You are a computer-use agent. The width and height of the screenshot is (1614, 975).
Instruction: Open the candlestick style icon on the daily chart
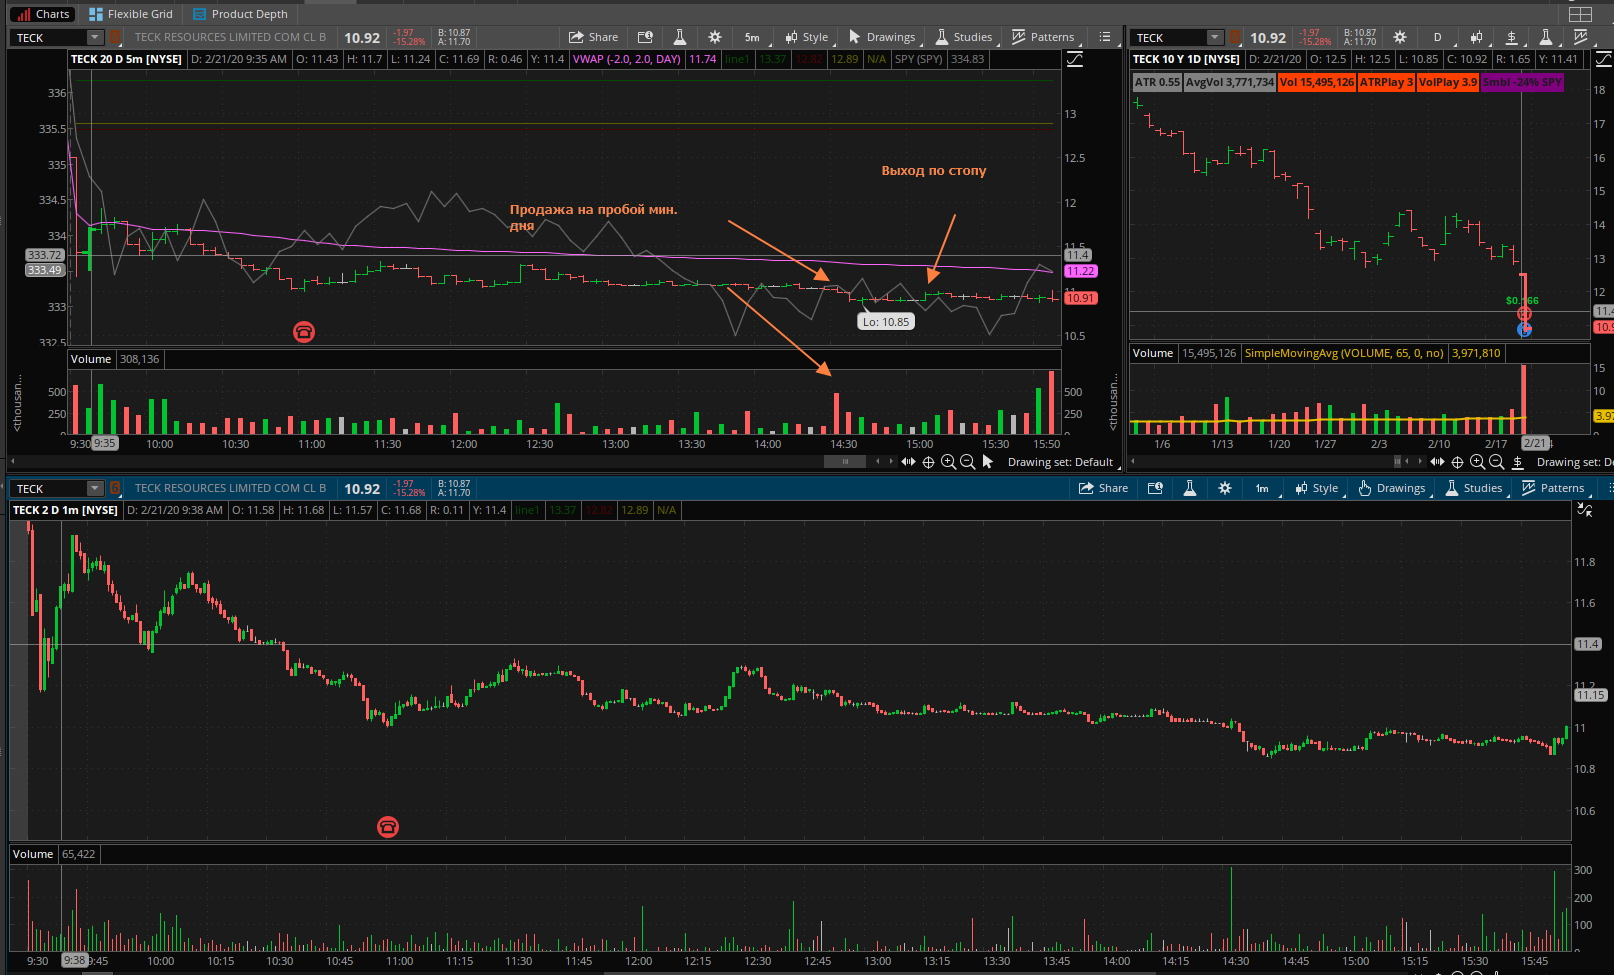click(x=1476, y=37)
